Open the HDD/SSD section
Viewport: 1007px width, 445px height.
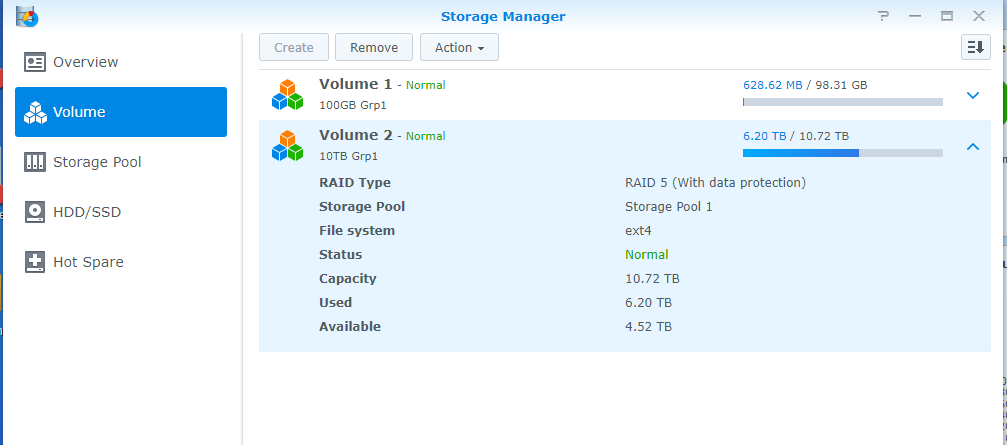coord(87,212)
